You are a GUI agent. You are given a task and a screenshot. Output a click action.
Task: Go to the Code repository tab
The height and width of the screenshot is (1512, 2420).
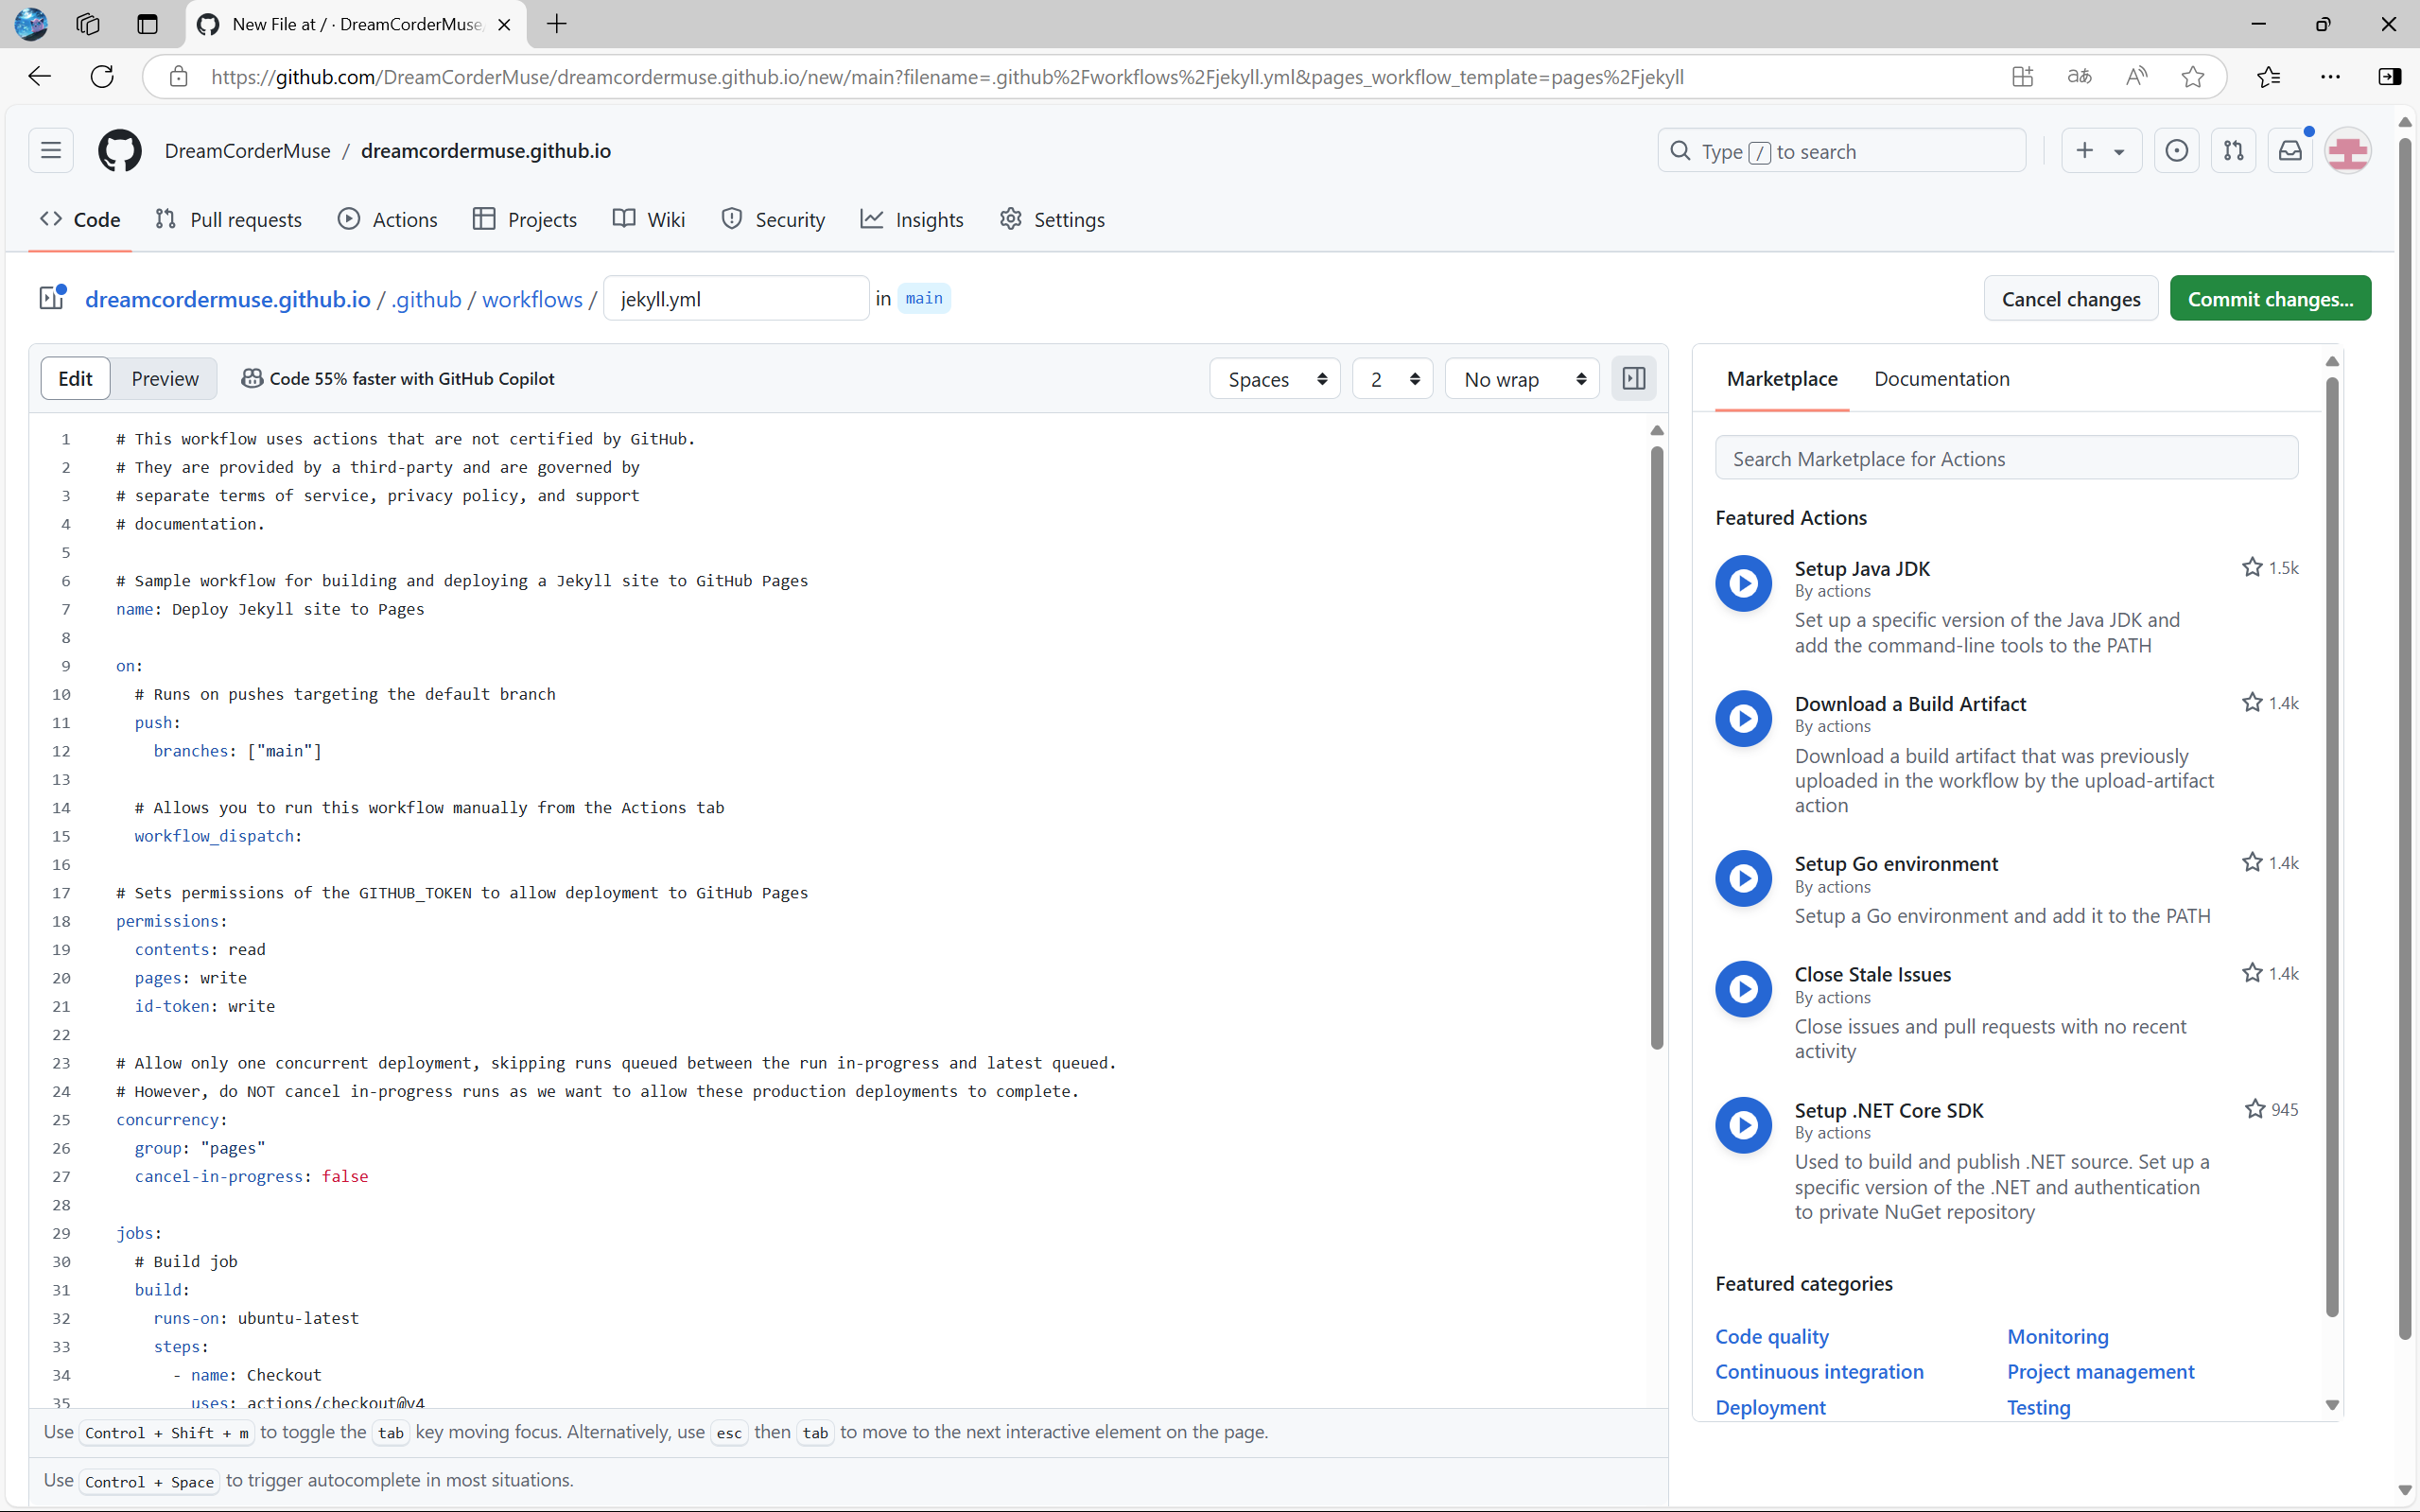pos(80,219)
